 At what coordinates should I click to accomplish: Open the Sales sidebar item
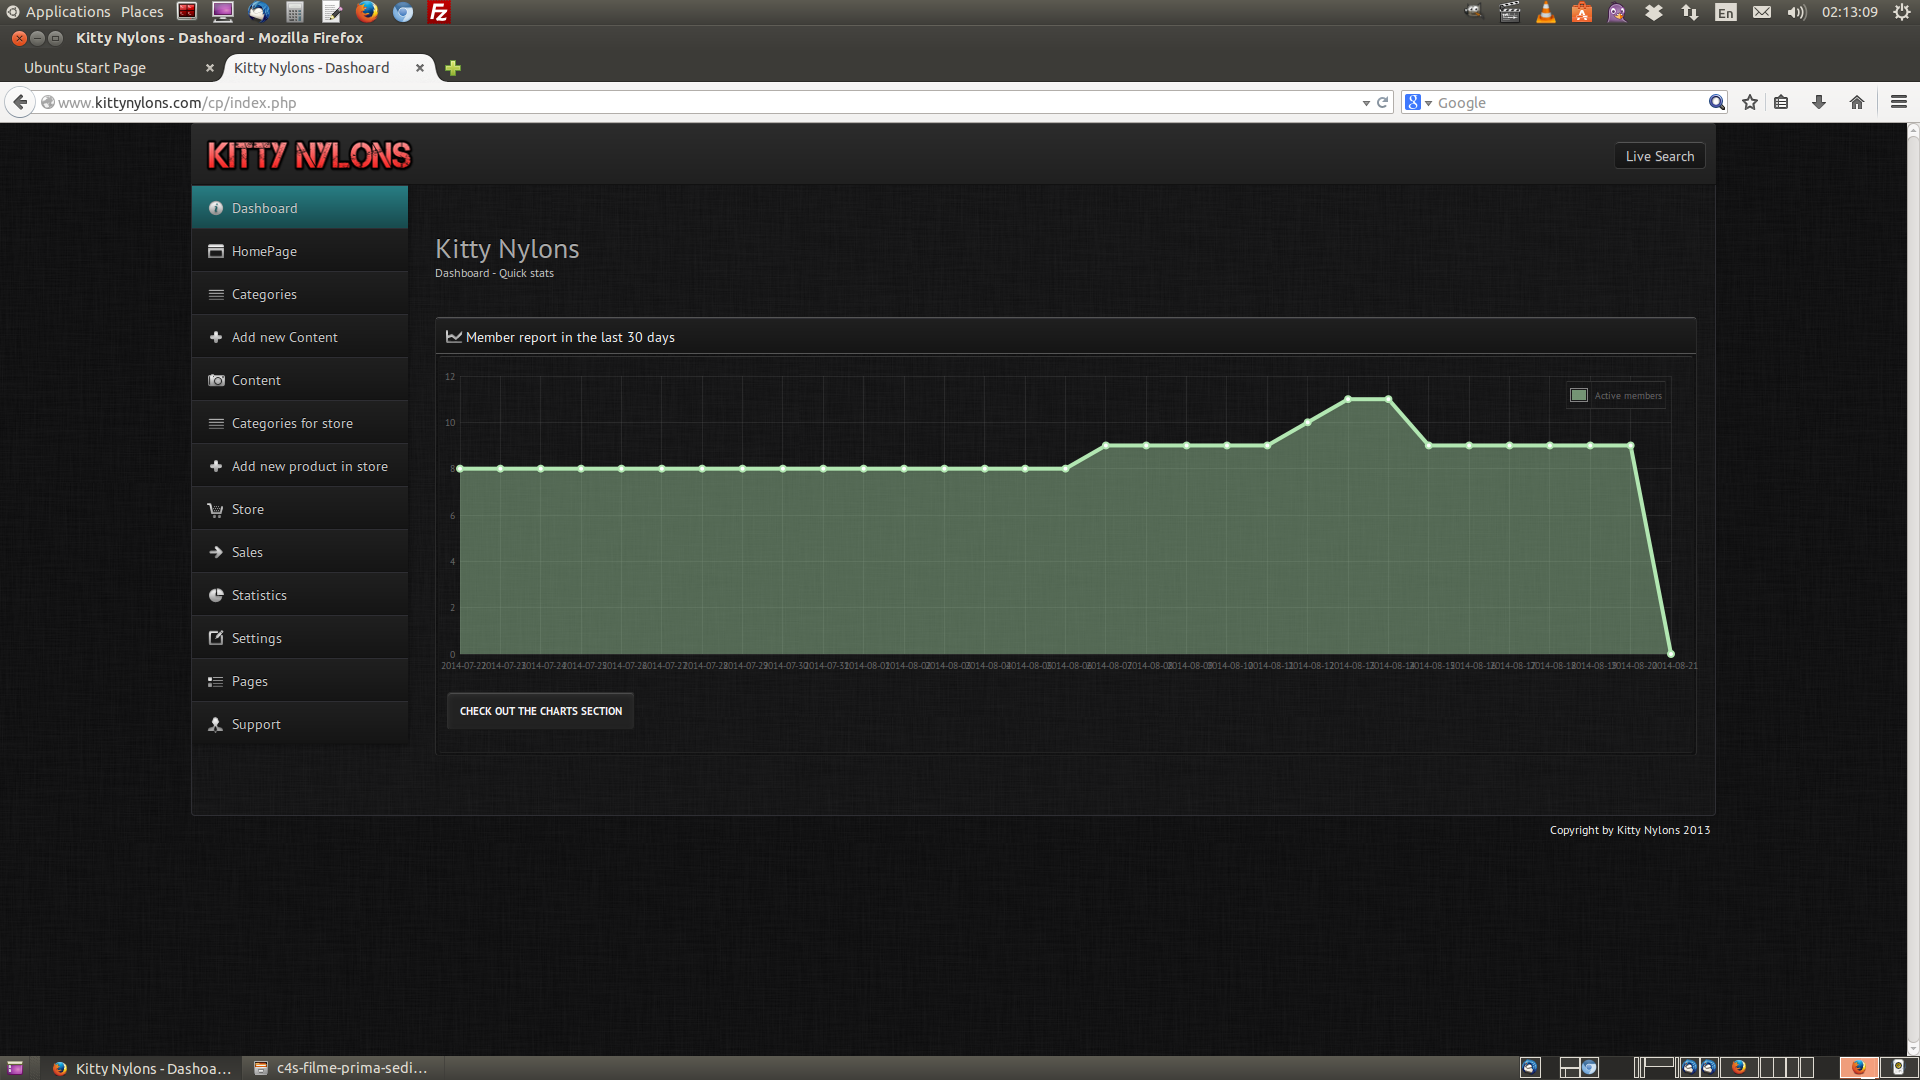pyautogui.click(x=300, y=552)
